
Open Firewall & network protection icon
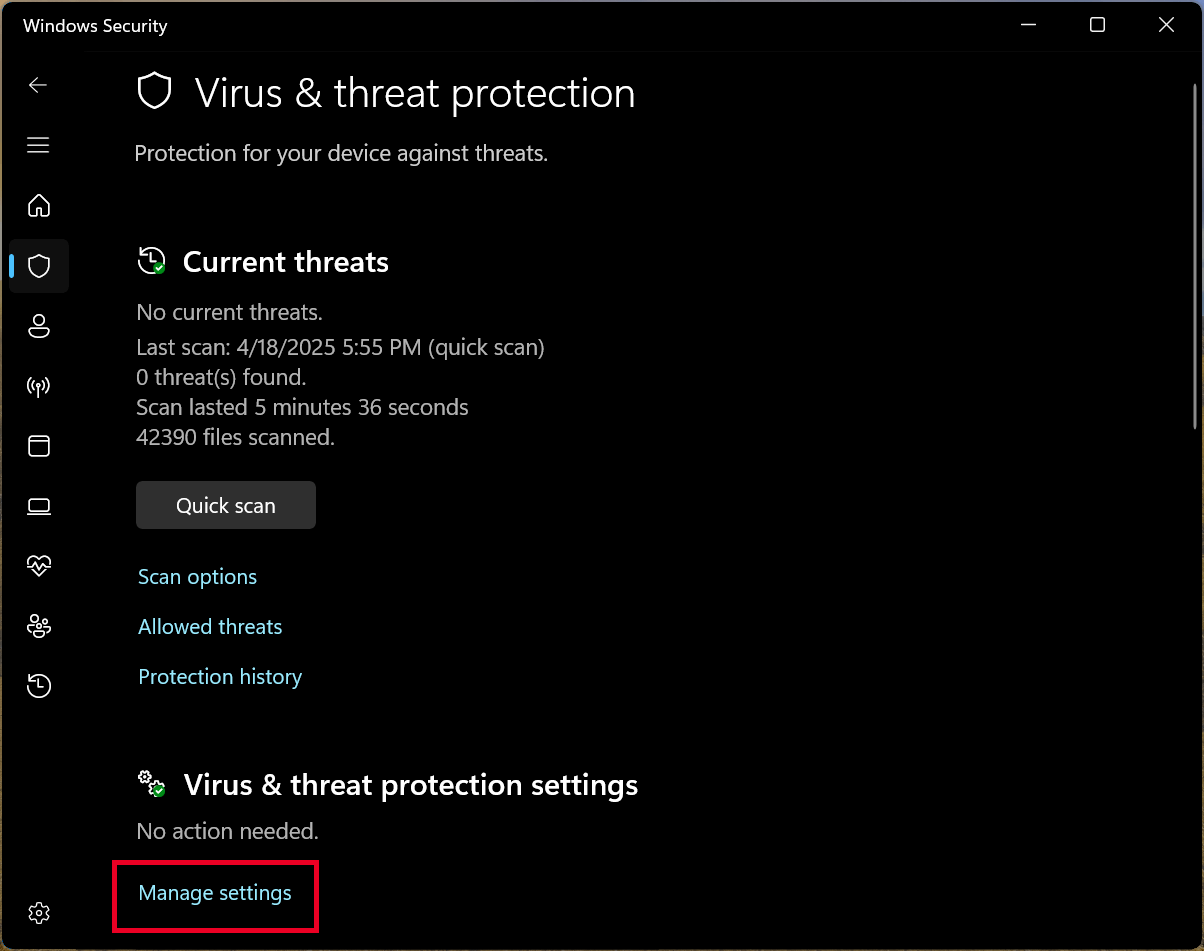click(38, 386)
